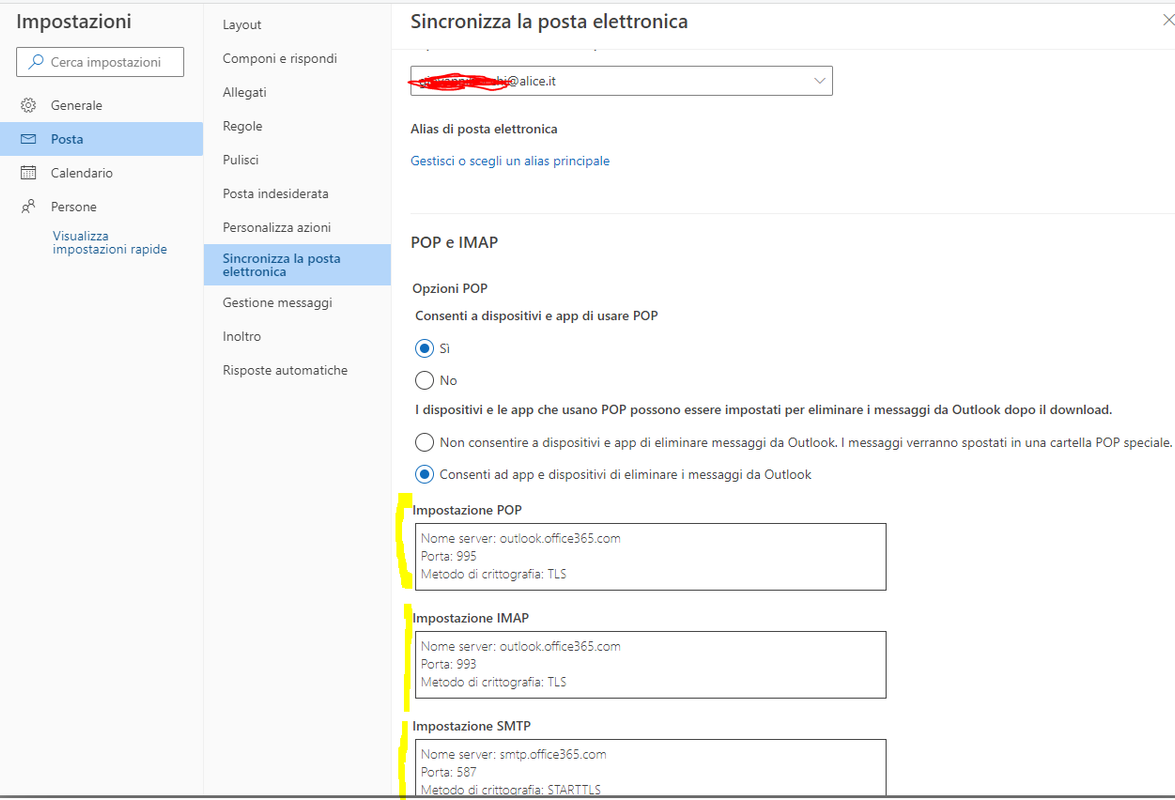Click IMAP 'Metodo di crittografia: TLS' line
This screenshot has height=800, width=1175.
tap(493, 682)
